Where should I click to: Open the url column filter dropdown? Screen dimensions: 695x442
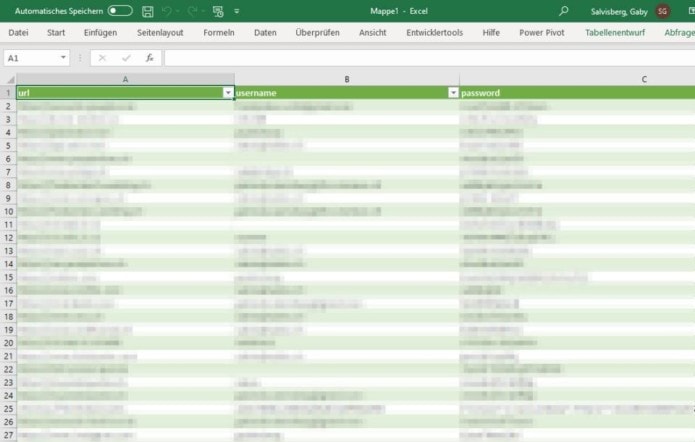coord(228,93)
